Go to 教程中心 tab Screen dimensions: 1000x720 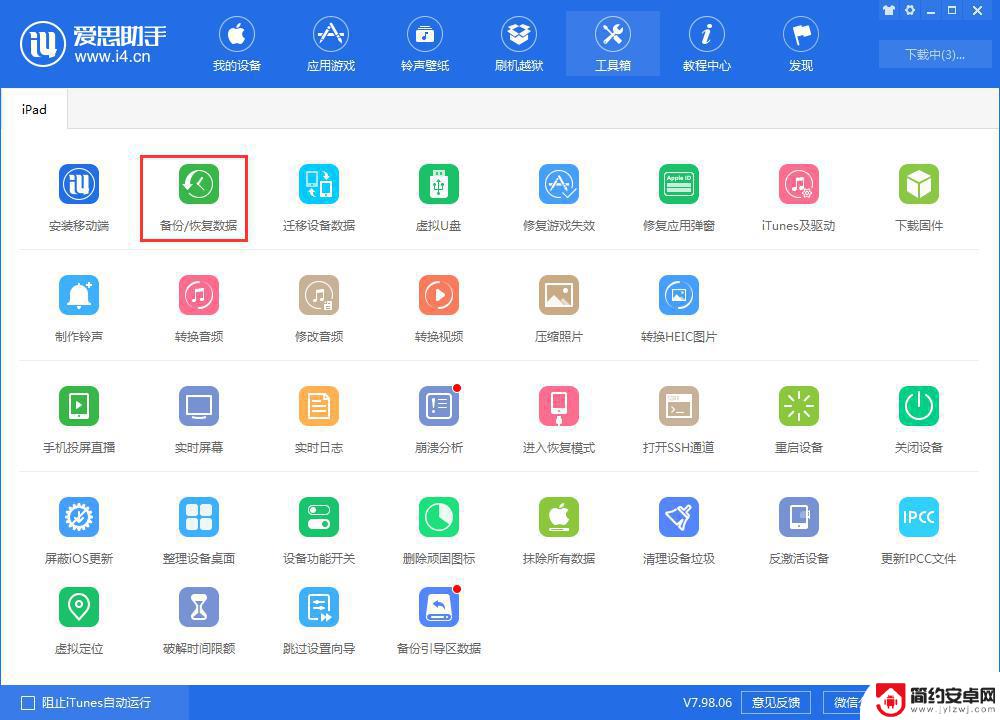coord(707,44)
